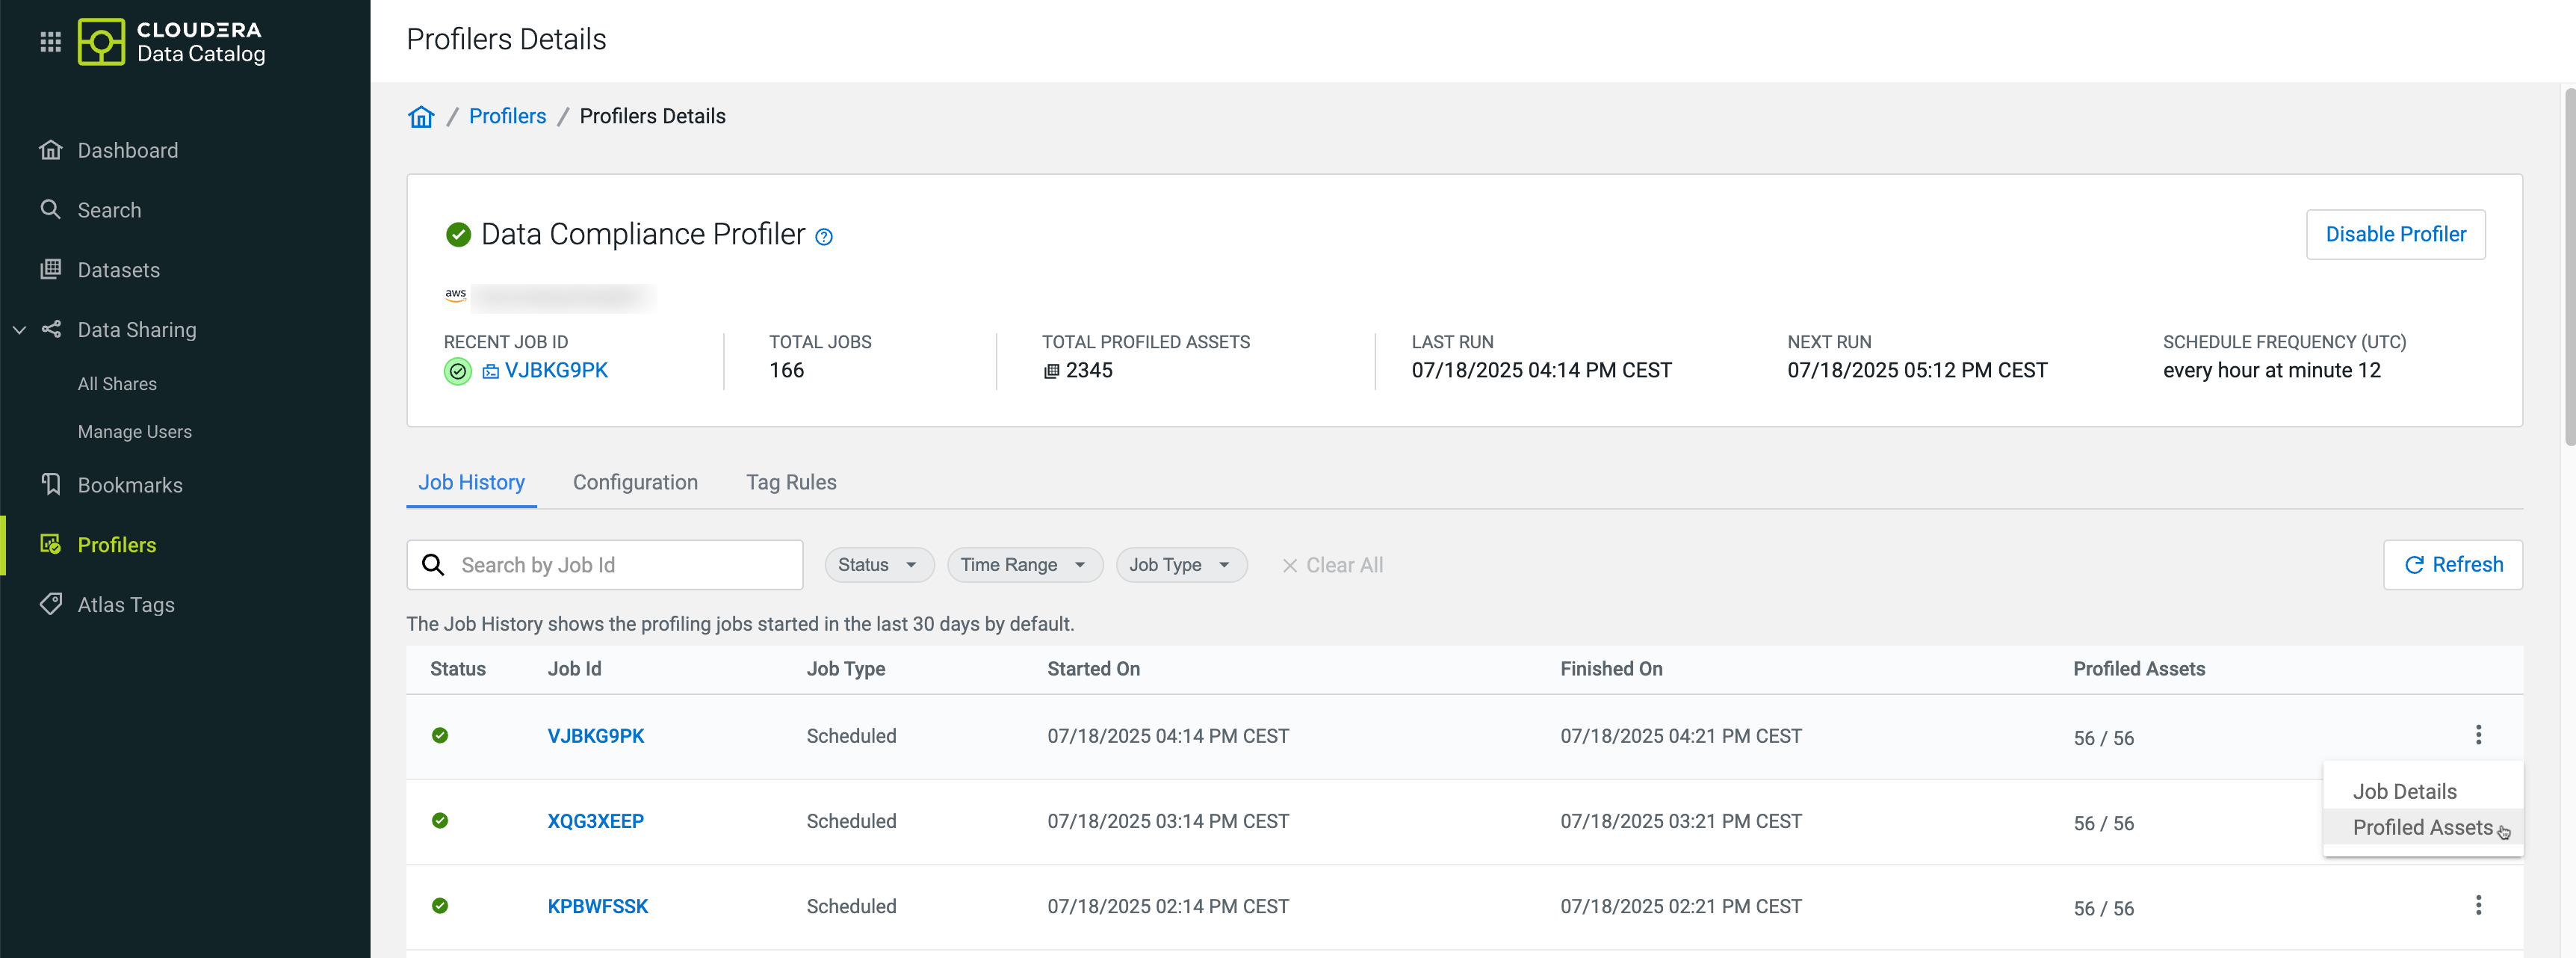Open job link XQG3XEEP
2576x958 pixels.
pyautogui.click(x=595, y=821)
